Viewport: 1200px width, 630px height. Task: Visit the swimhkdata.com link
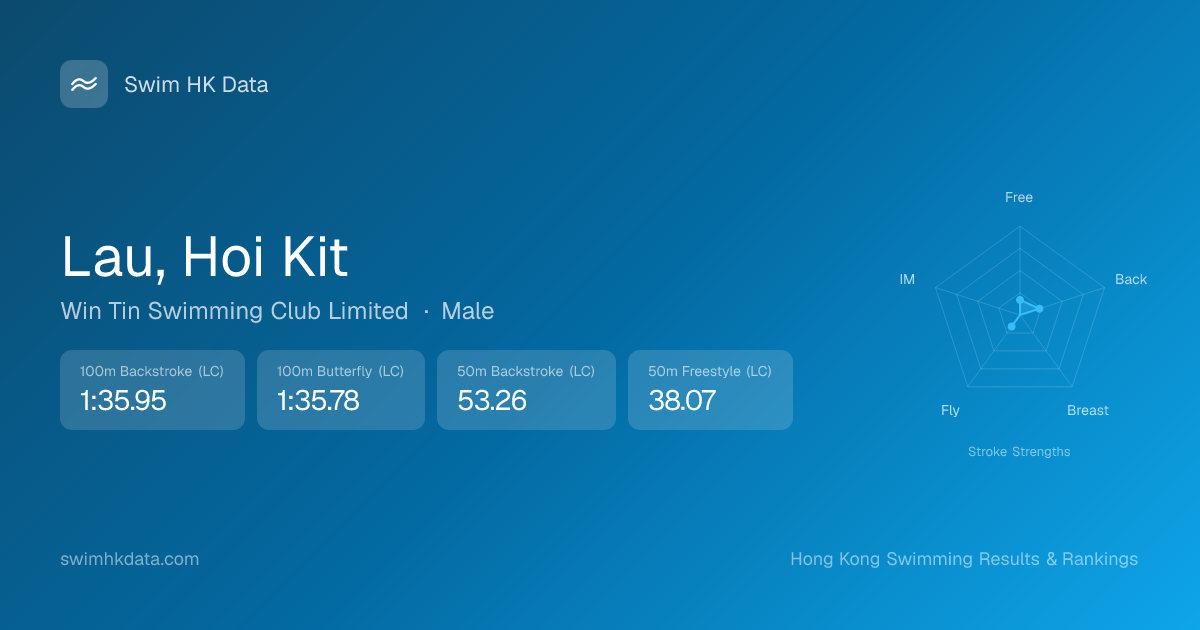pos(130,559)
